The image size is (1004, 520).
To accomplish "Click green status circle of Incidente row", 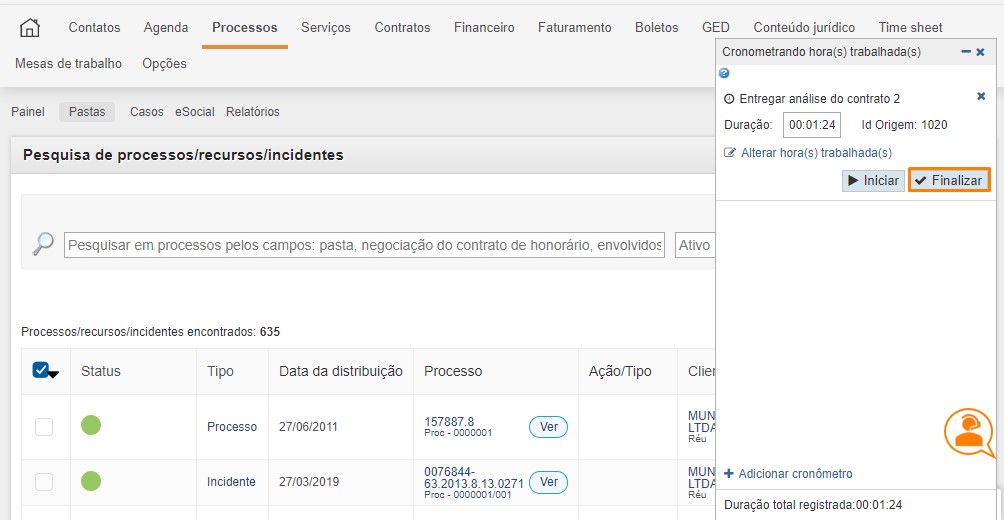I will pyautogui.click(x=91, y=481).
